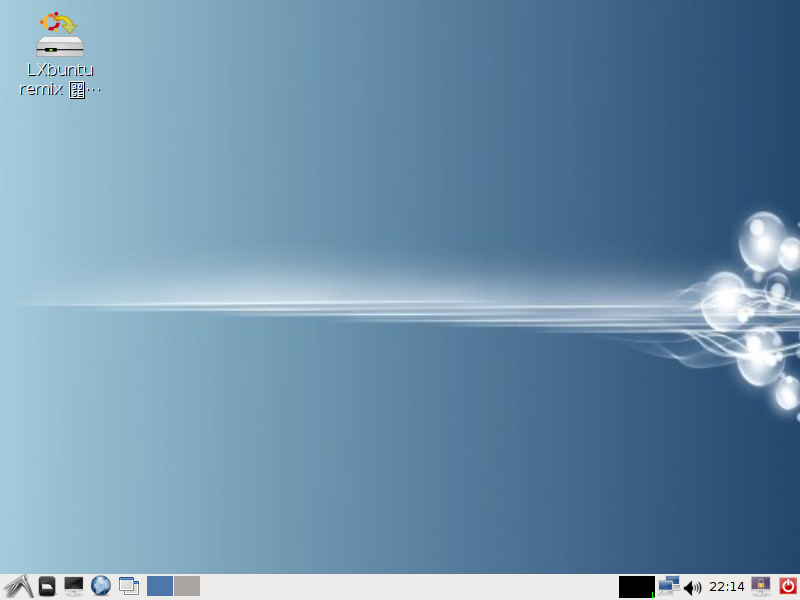Open the LXDE start menu
Screen dimensions: 800x600
18,586
